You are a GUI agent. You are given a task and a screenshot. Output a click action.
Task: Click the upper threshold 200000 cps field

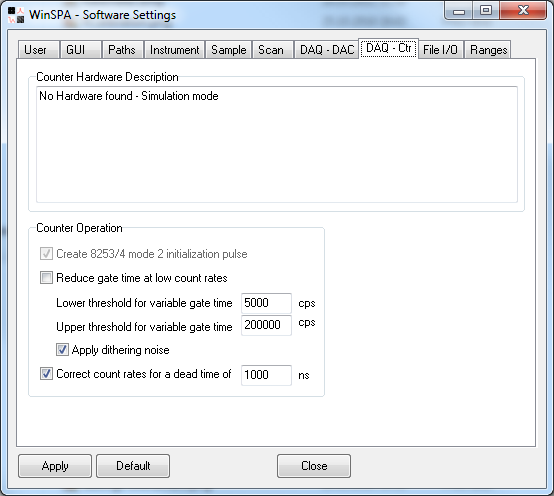click(x=266, y=325)
